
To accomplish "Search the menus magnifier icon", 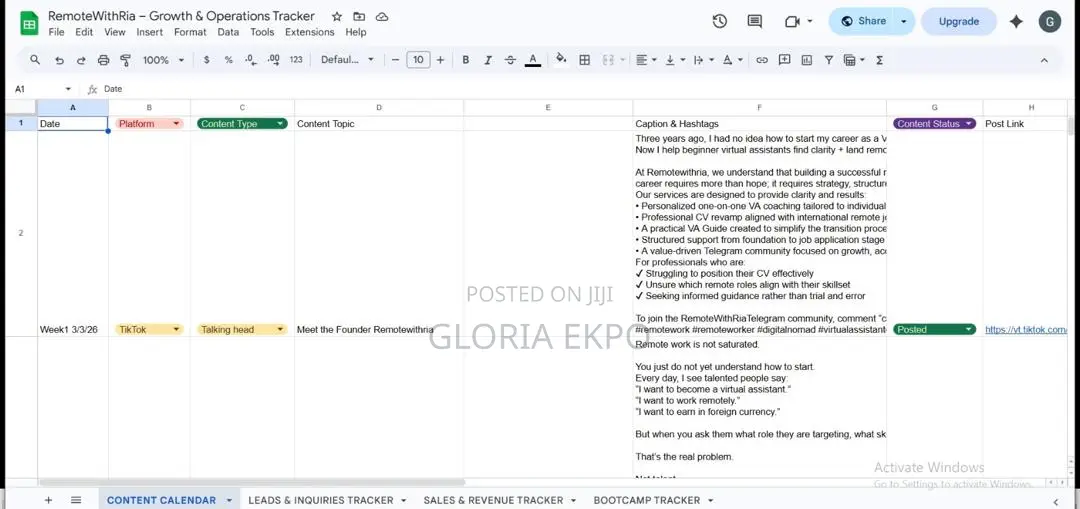I will 35,60.
